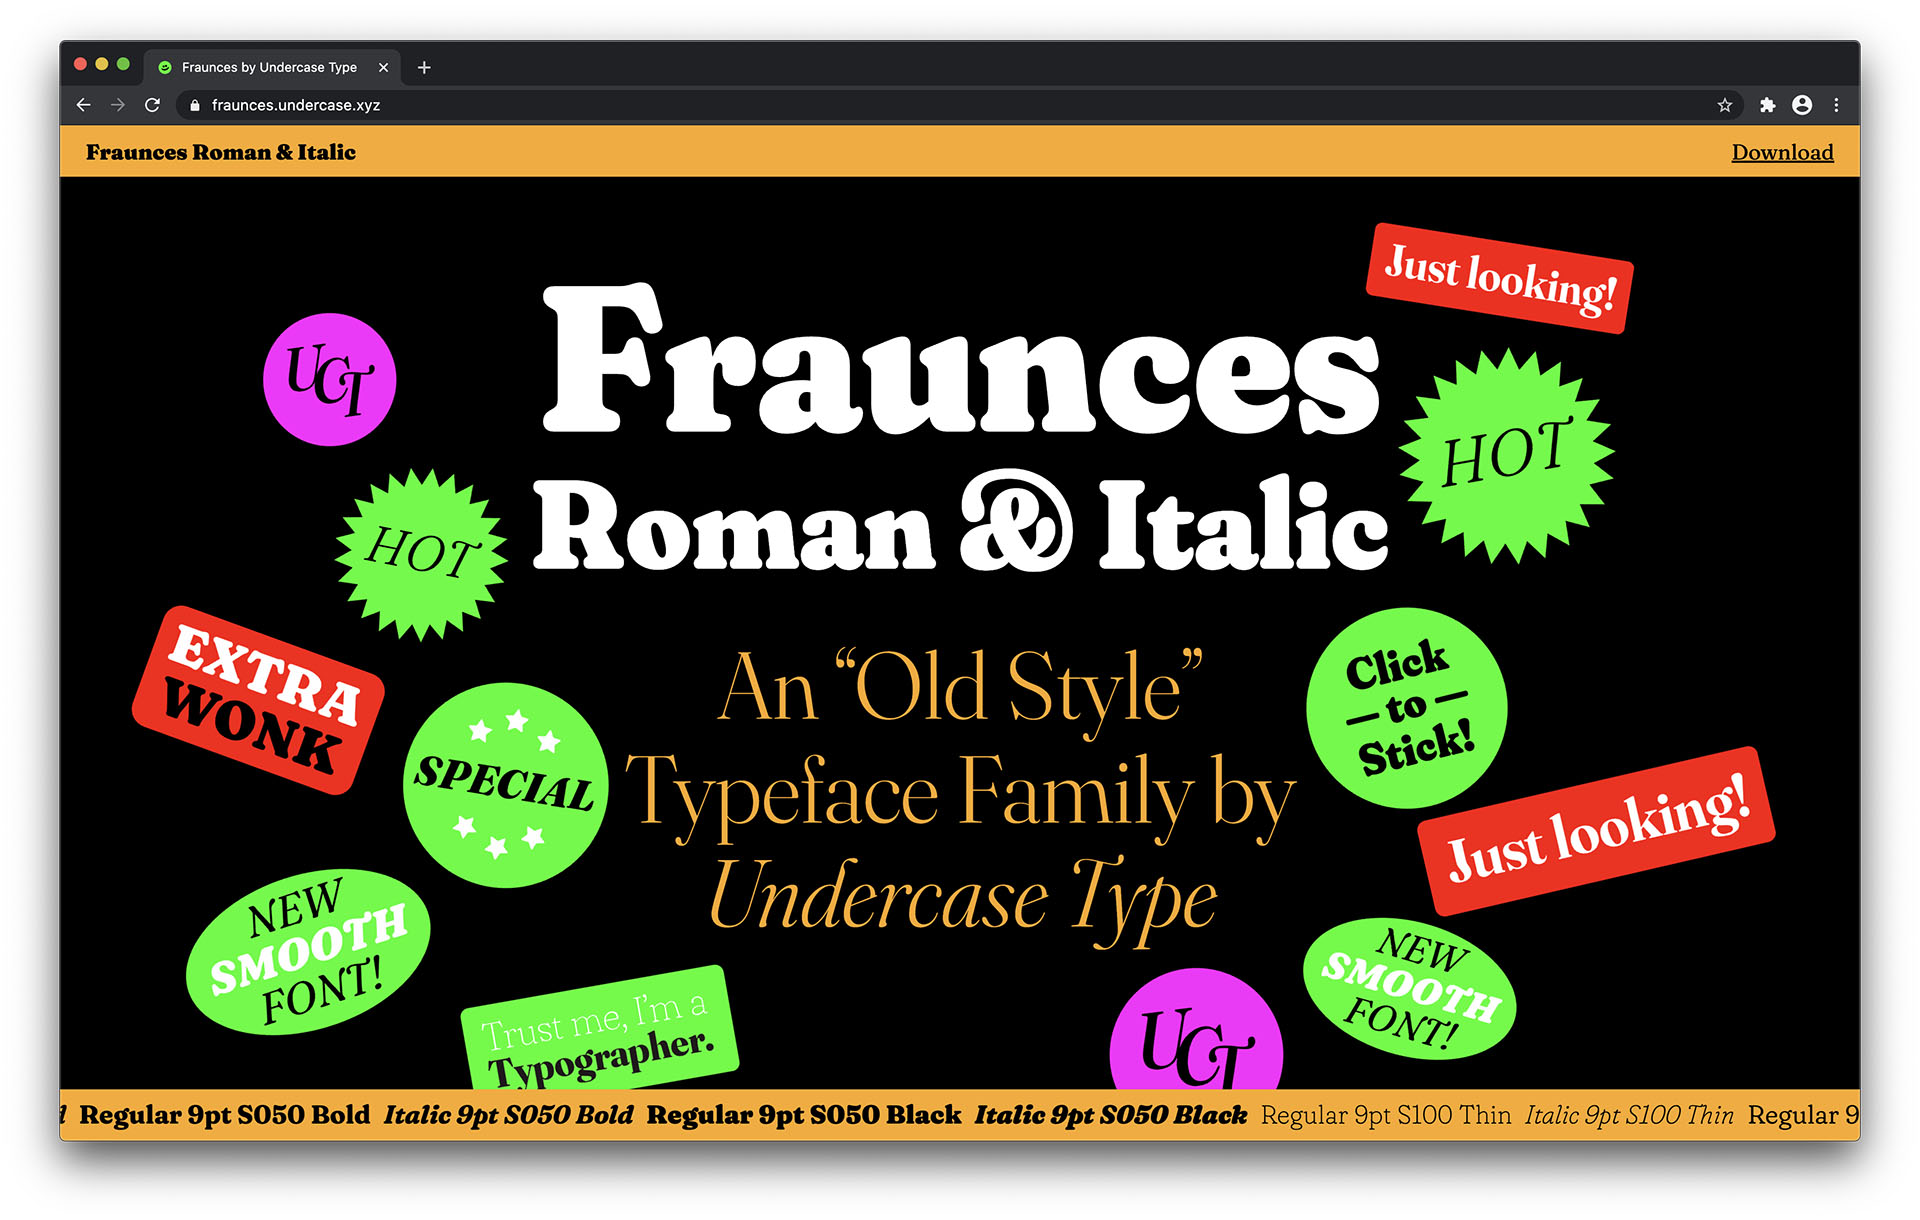1920x1220 pixels.
Task: Click the browser forward arrow
Action: click(118, 105)
